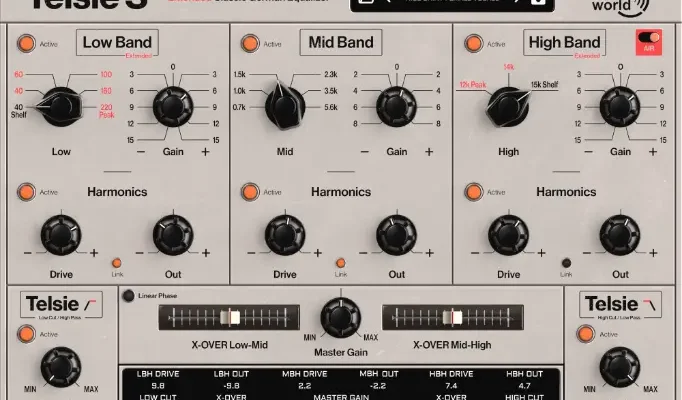Disable the Mid Band Active light
This screenshot has height=400, width=682.
point(249,44)
